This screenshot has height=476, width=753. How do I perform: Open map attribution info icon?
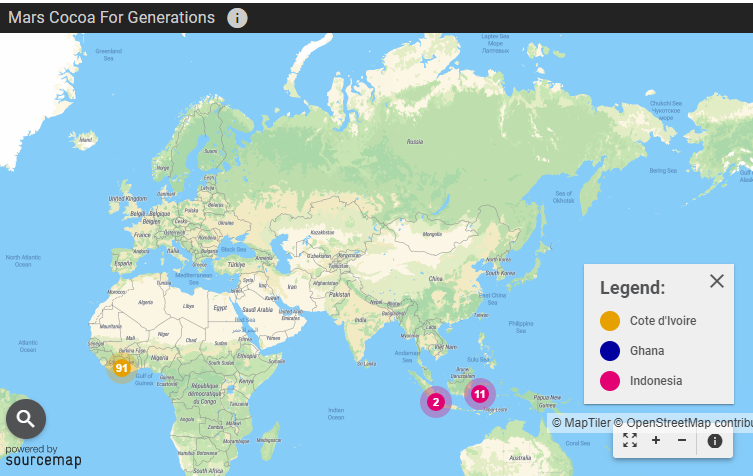click(x=715, y=440)
